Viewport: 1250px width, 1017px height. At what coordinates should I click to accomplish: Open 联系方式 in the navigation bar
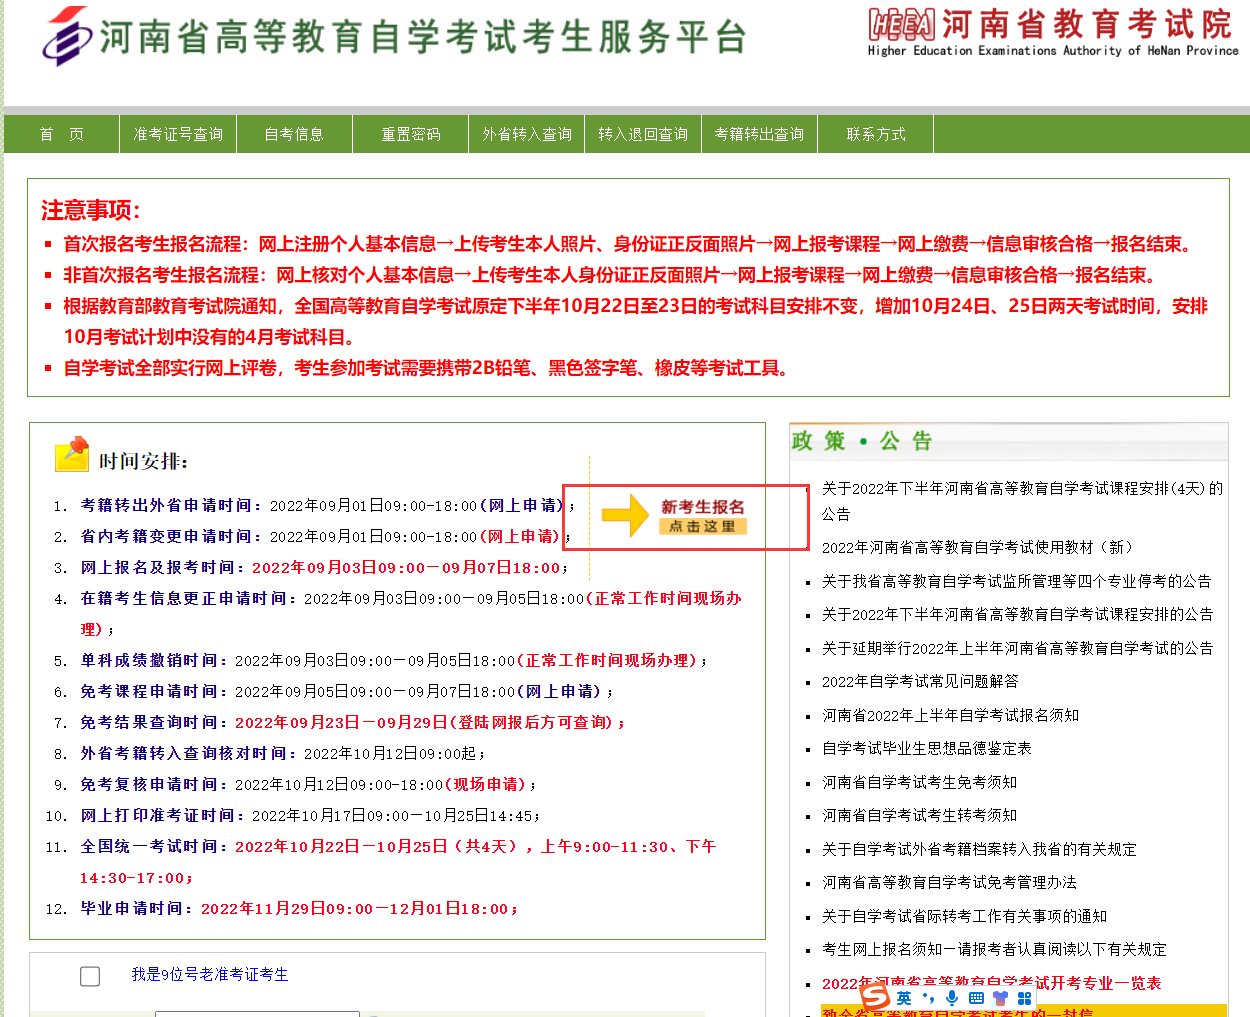pos(875,134)
